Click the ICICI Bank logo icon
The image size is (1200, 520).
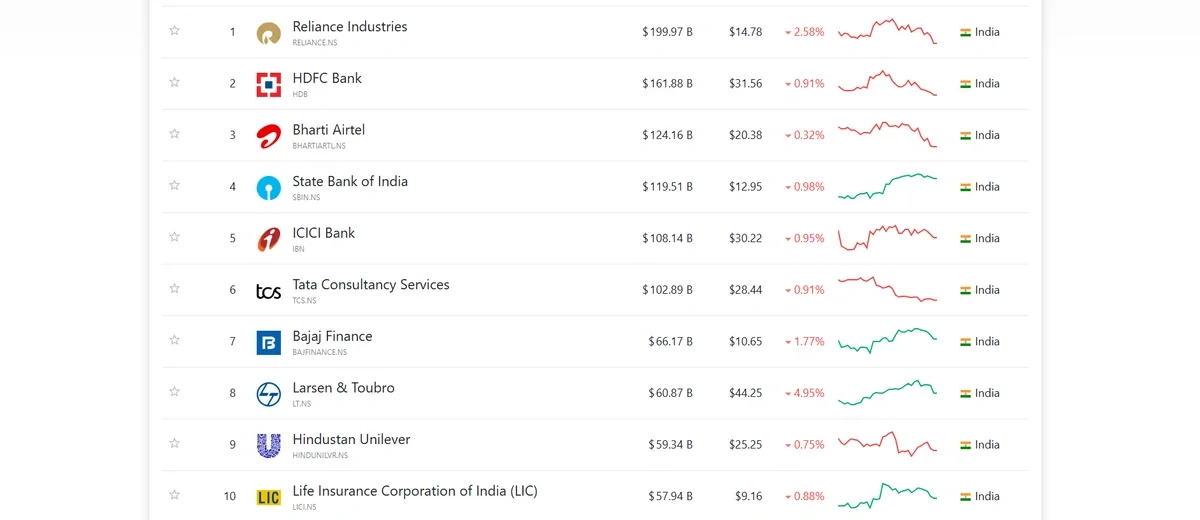(x=268, y=239)
